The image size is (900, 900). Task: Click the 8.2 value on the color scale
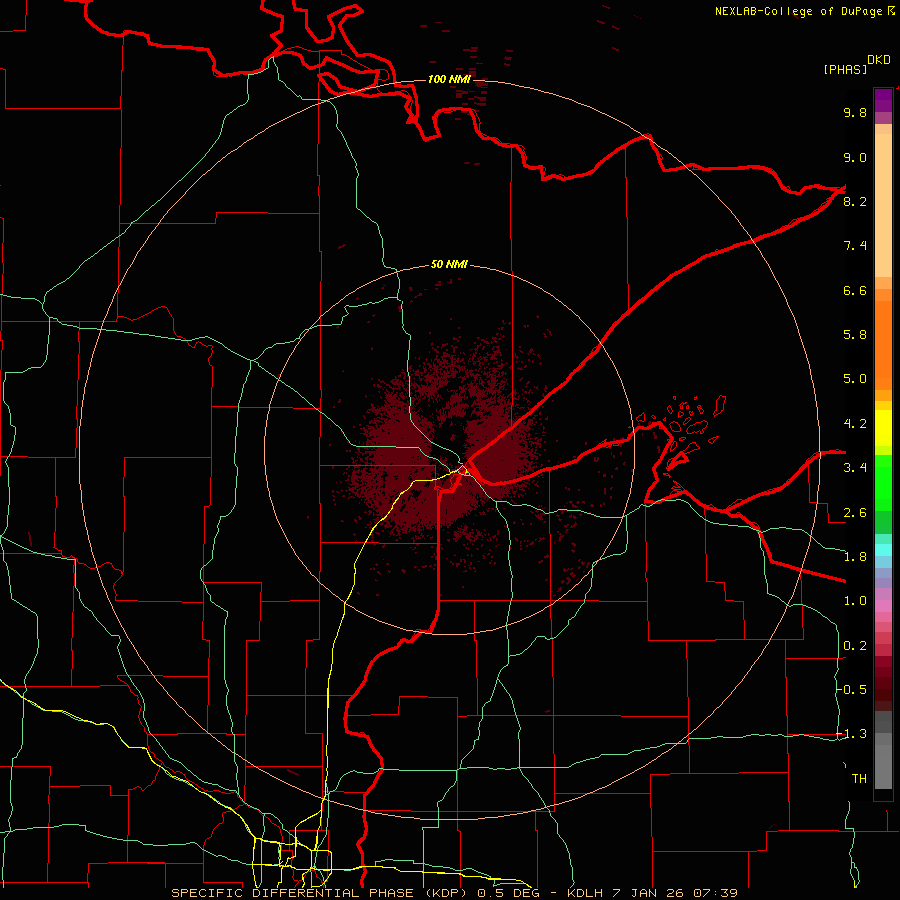coord(855,201)
